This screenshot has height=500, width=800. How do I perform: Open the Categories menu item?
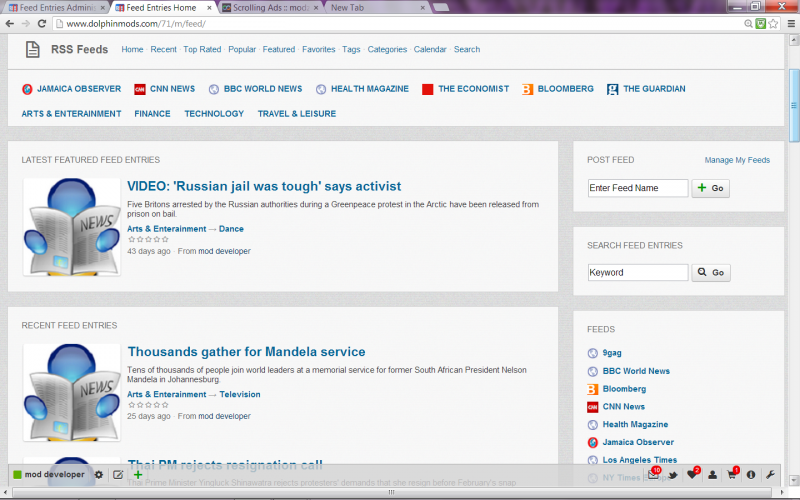point(387,49)
